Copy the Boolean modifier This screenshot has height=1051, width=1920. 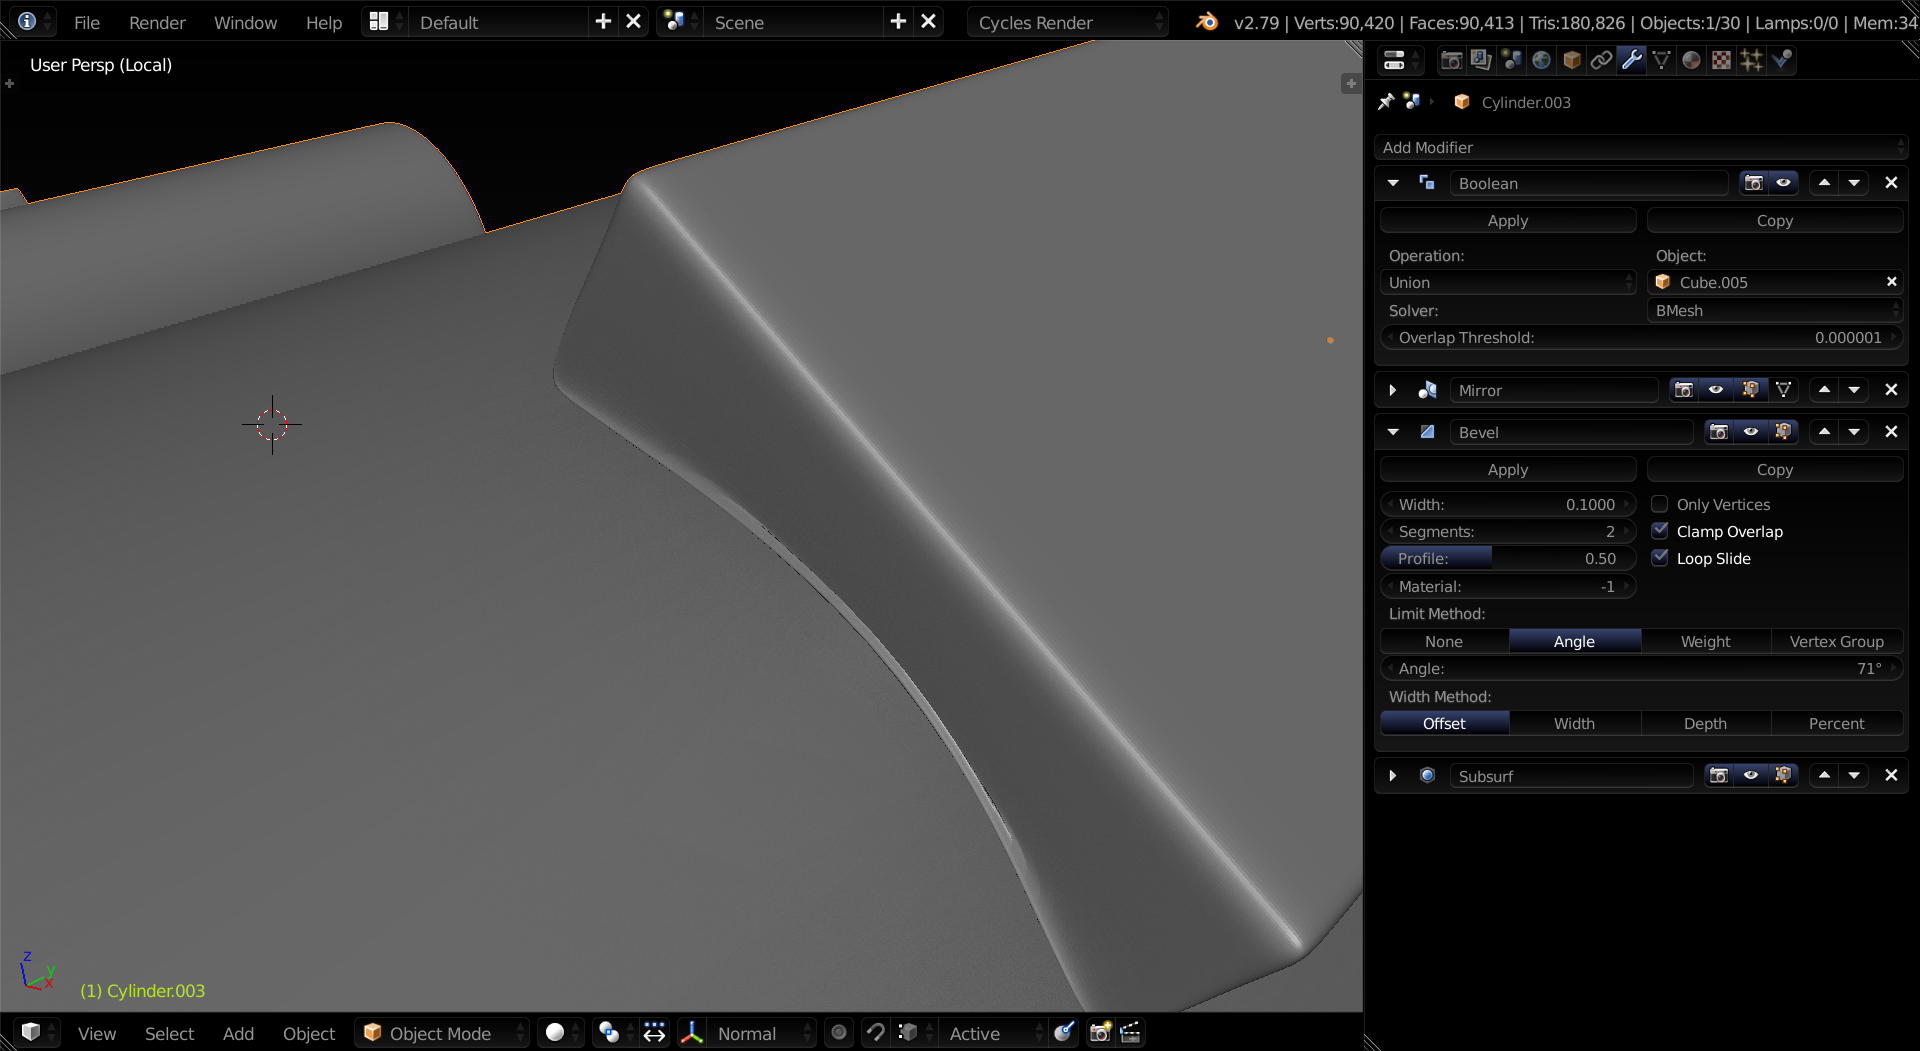point(1775,221)
